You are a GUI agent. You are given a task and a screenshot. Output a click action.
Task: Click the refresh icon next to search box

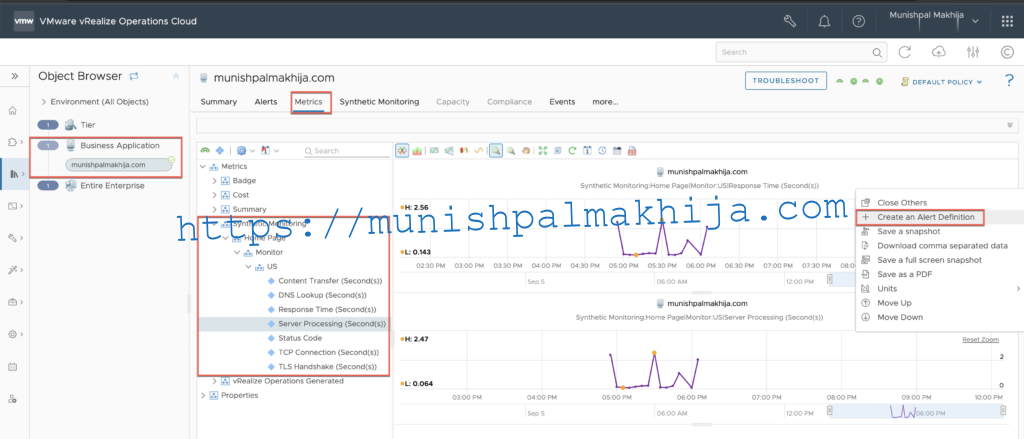pos(904,52)
